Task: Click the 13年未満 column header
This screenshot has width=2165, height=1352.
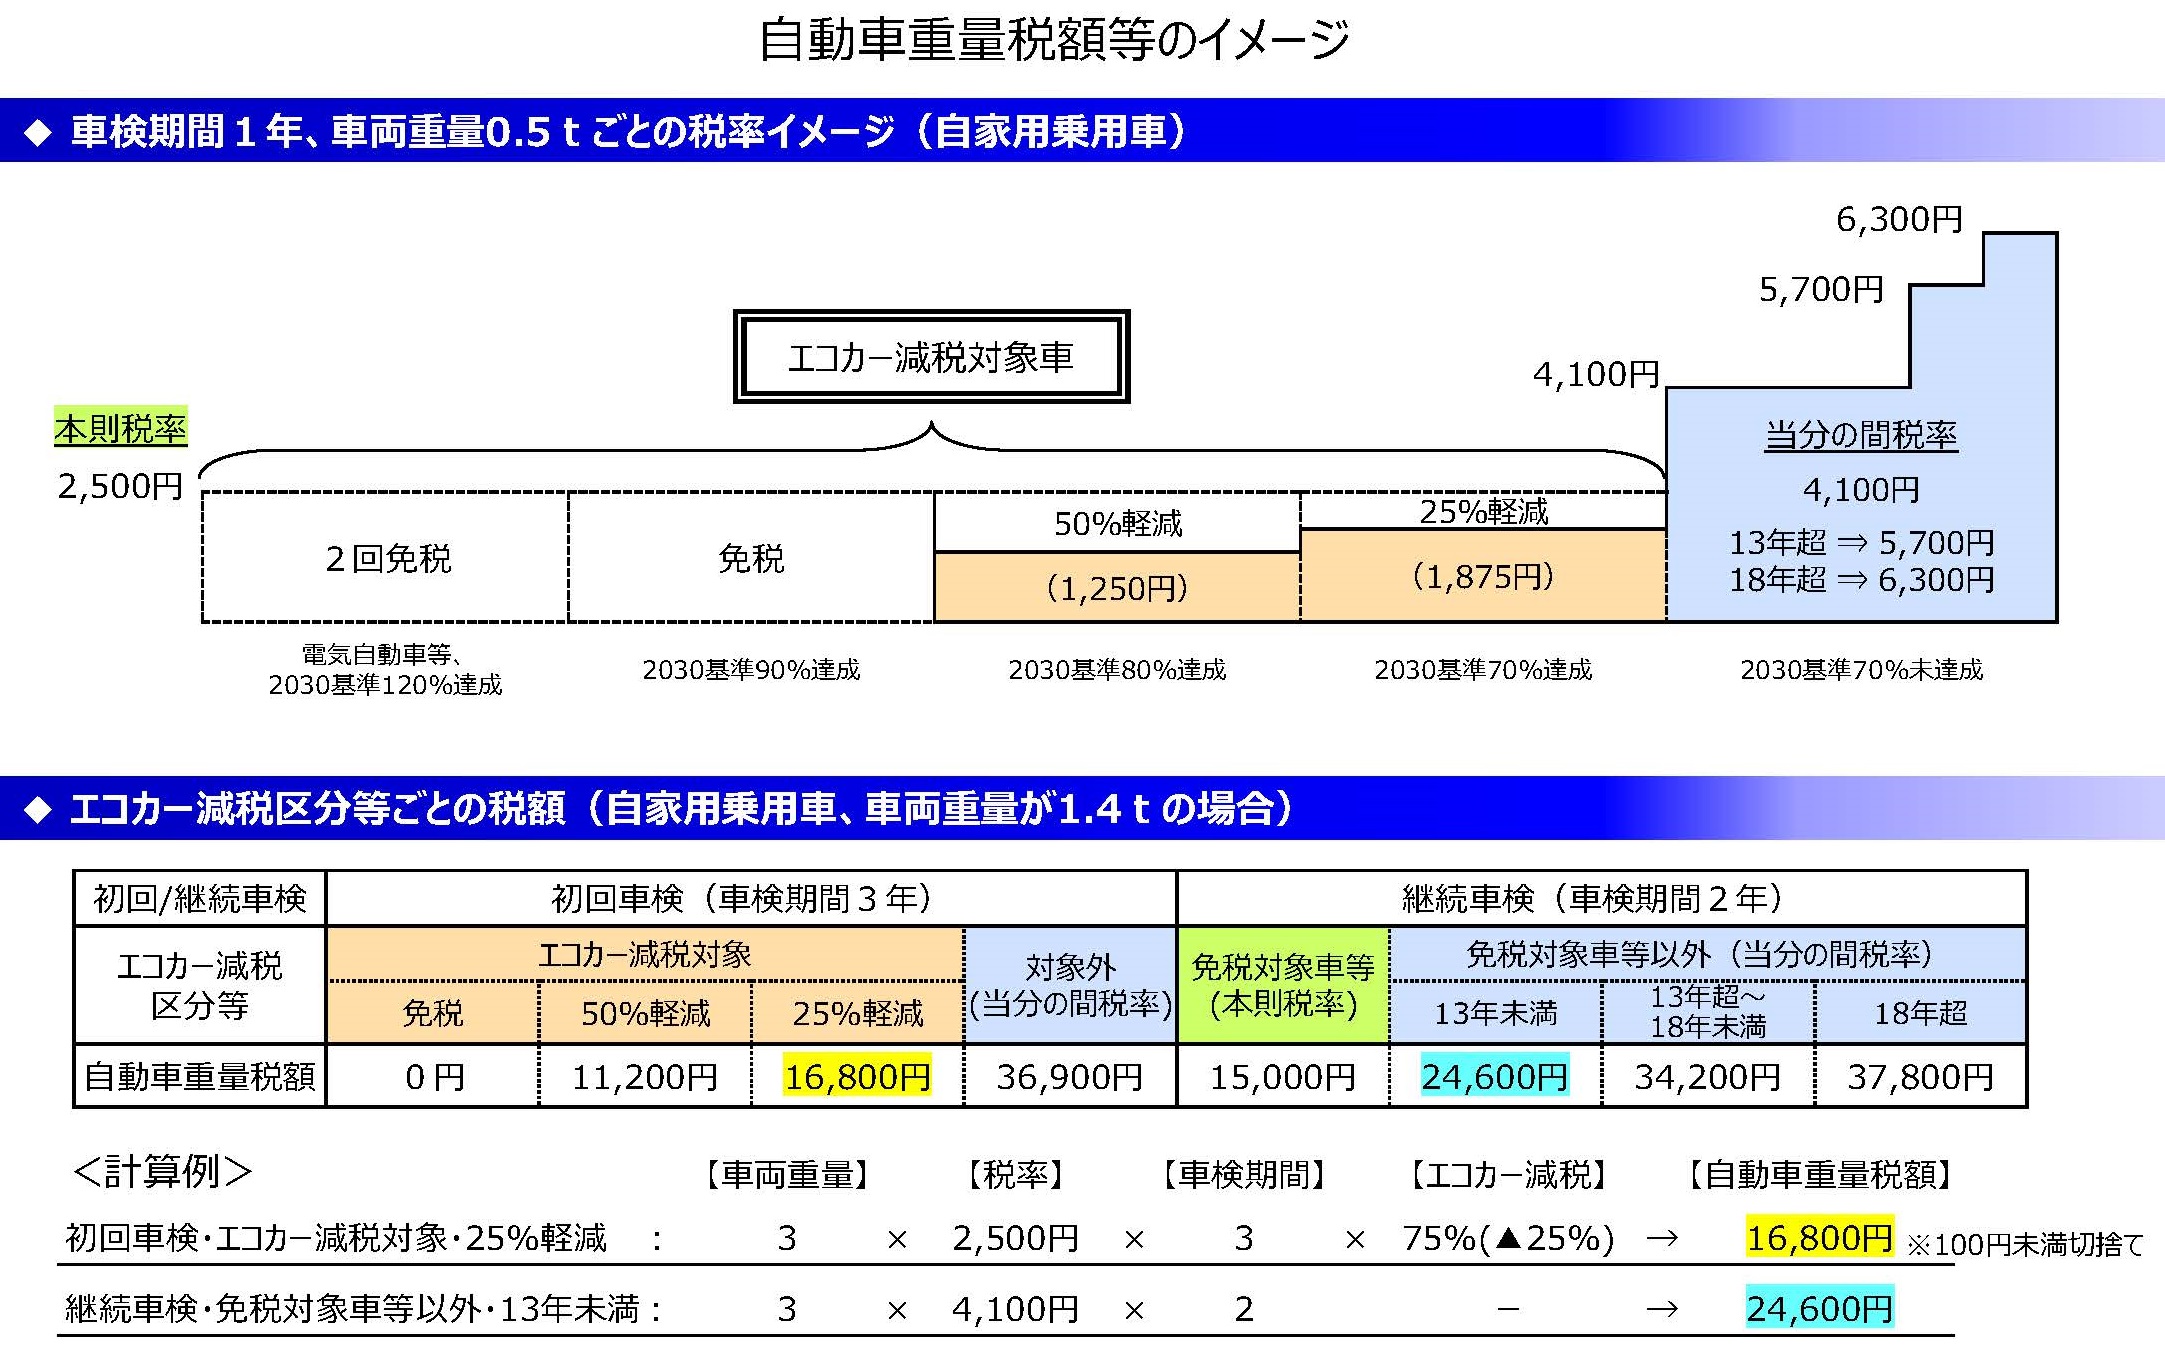Action: [x=1496, y=1013]
